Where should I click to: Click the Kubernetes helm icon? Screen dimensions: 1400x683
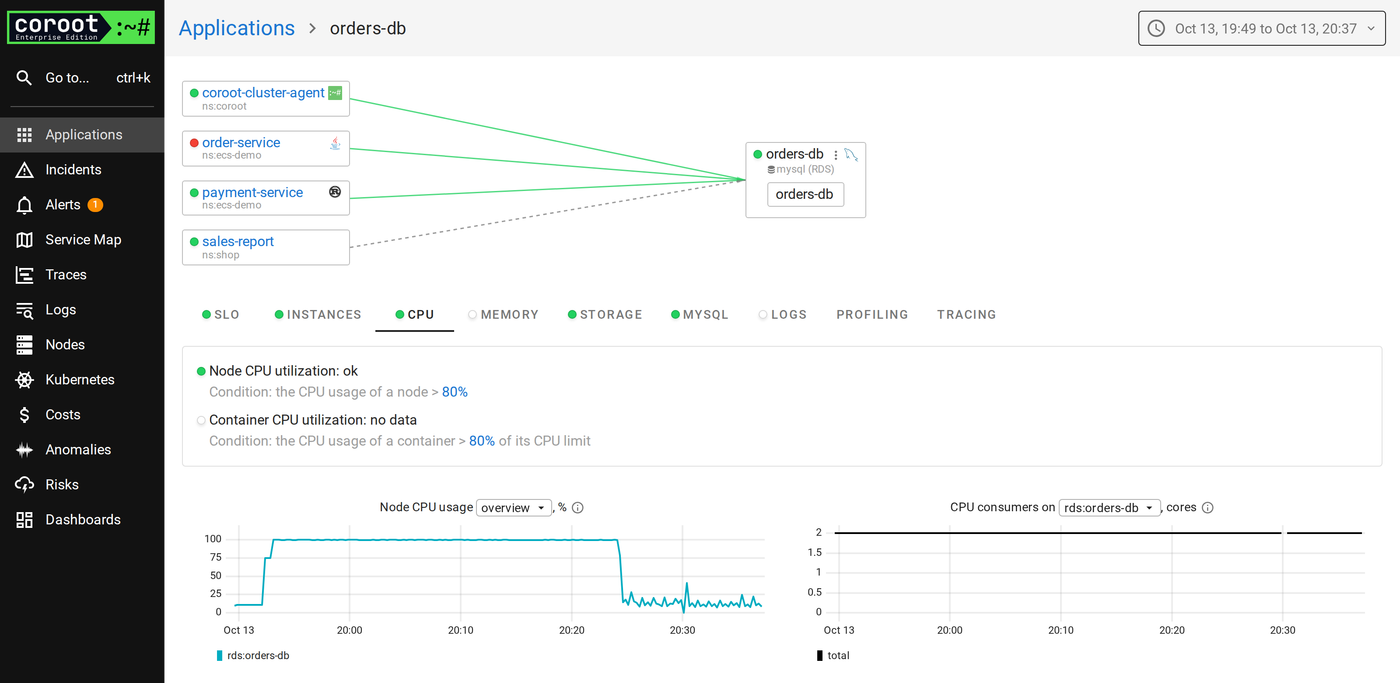tap(25, 380)
